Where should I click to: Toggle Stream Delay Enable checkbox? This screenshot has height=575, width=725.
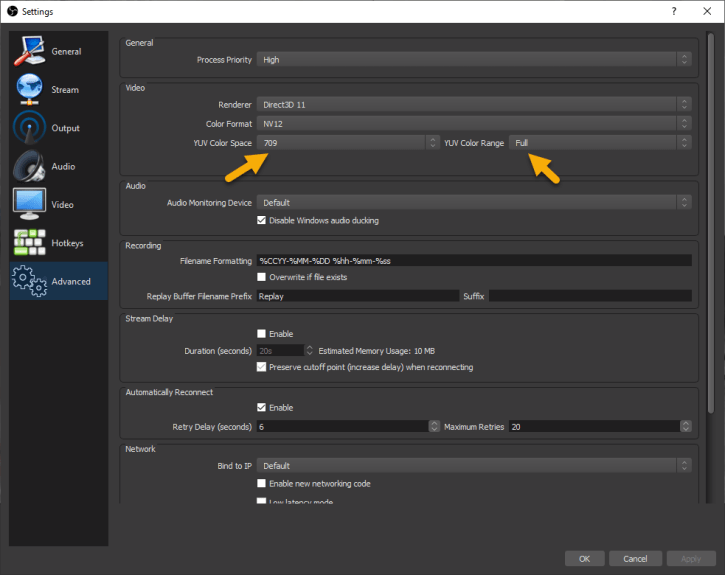click(263, 334)
